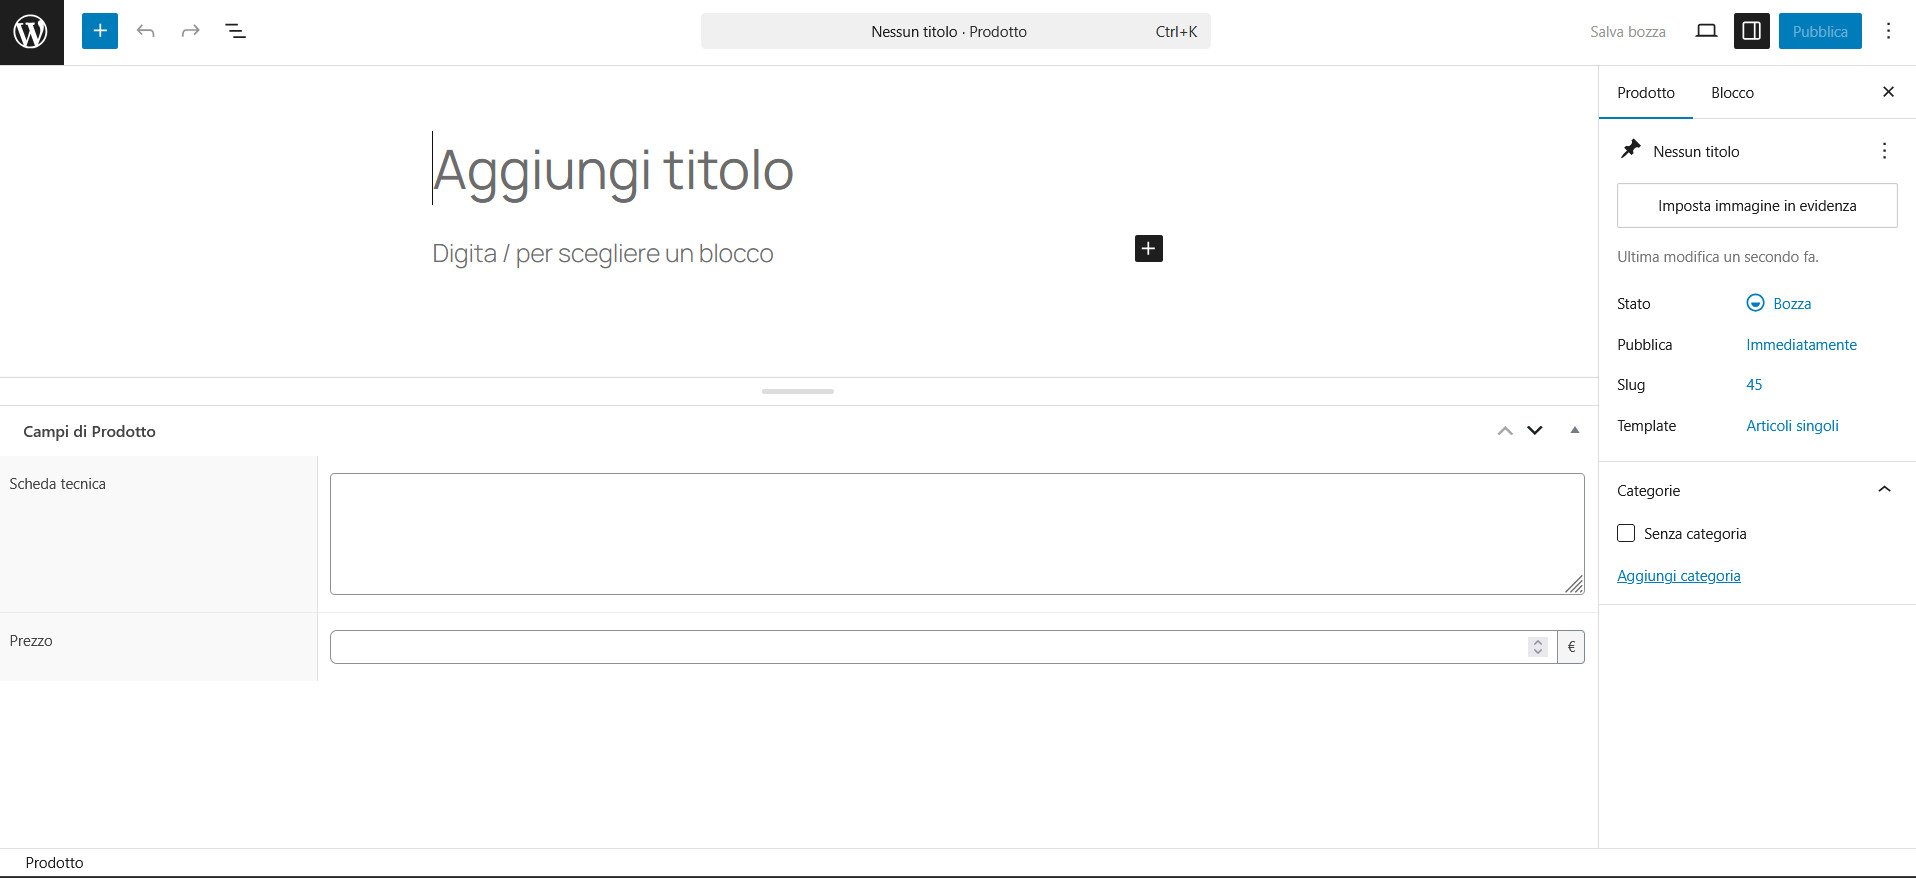Open the document overview list icon
The image size is (1916, 878).
click(x=235, y=31)
